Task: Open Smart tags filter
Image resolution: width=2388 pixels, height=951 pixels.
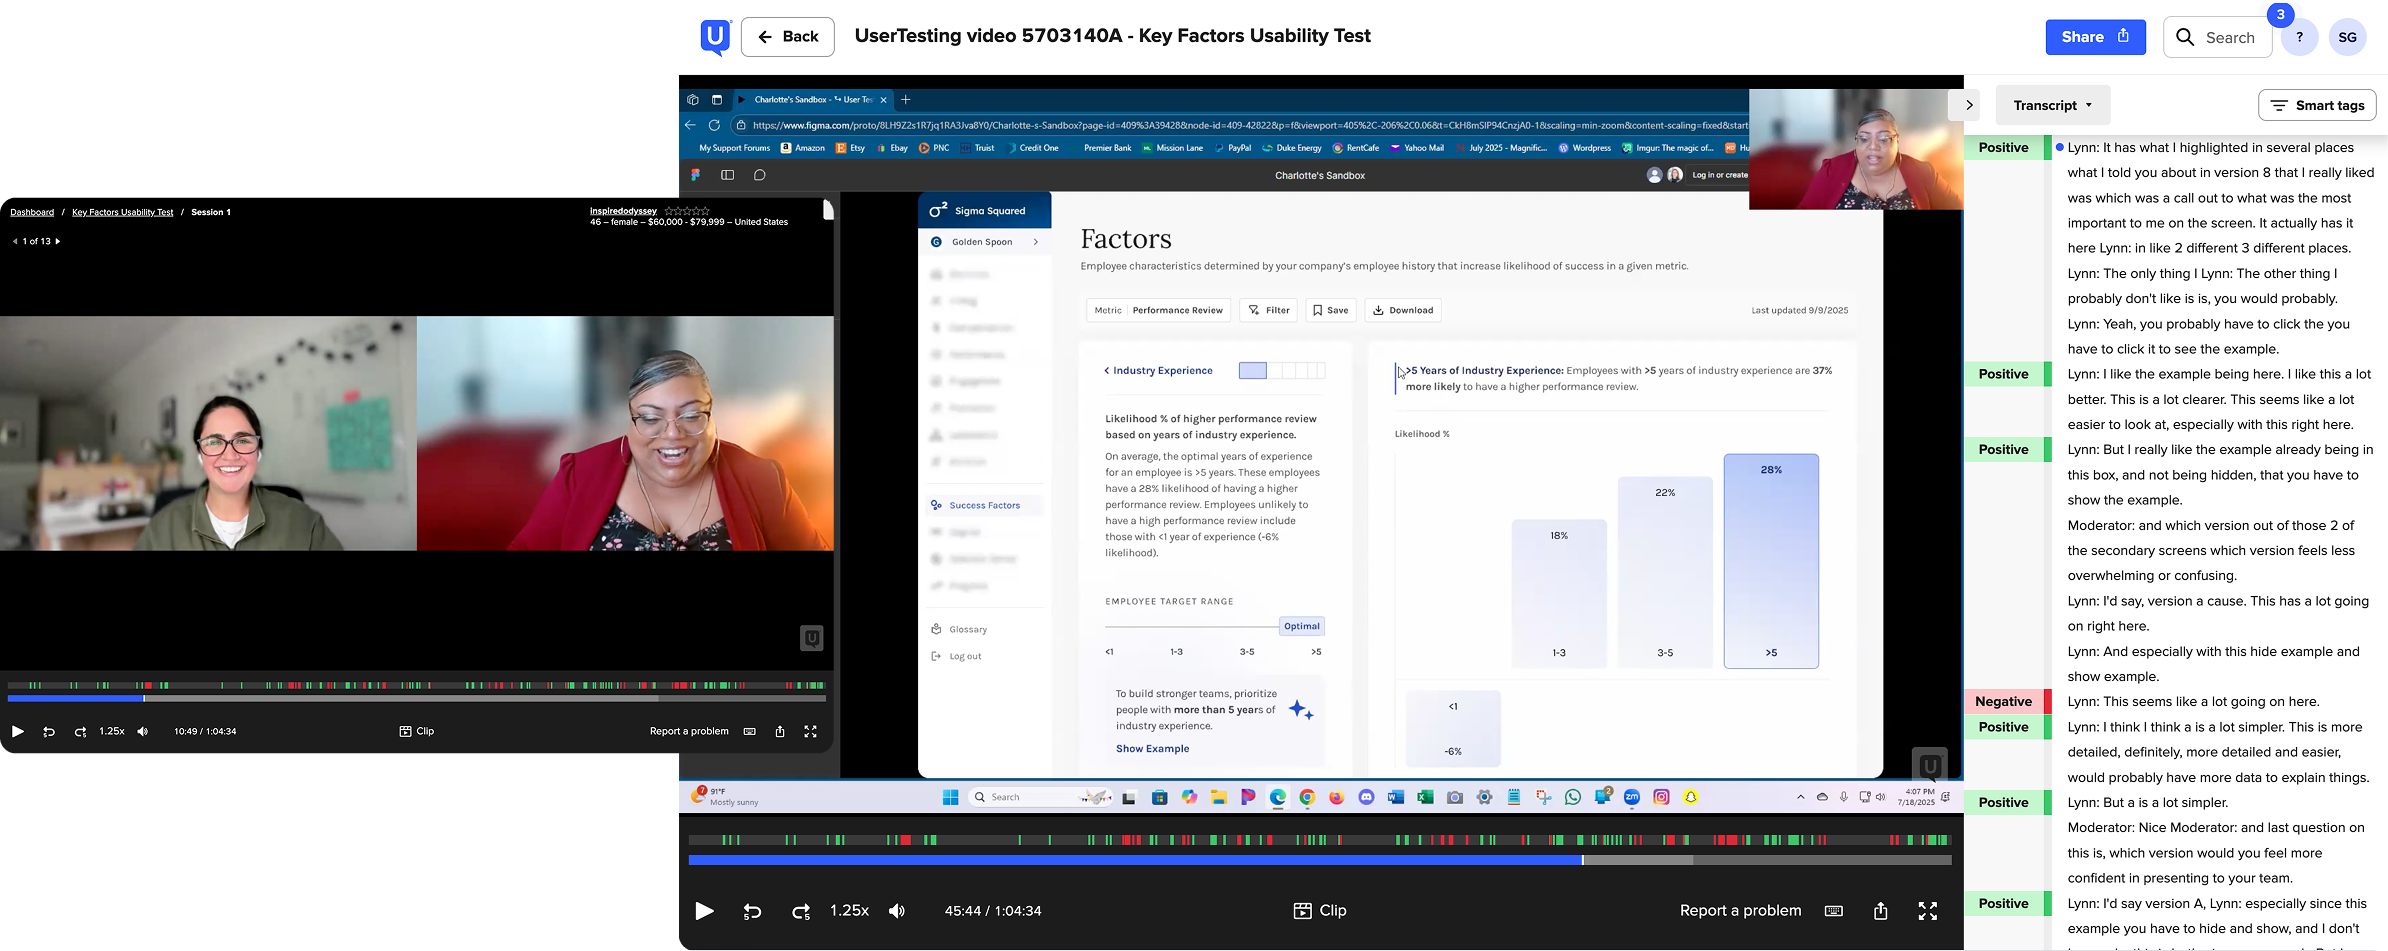Action: pyautogui.click(x=2317, y=105)
